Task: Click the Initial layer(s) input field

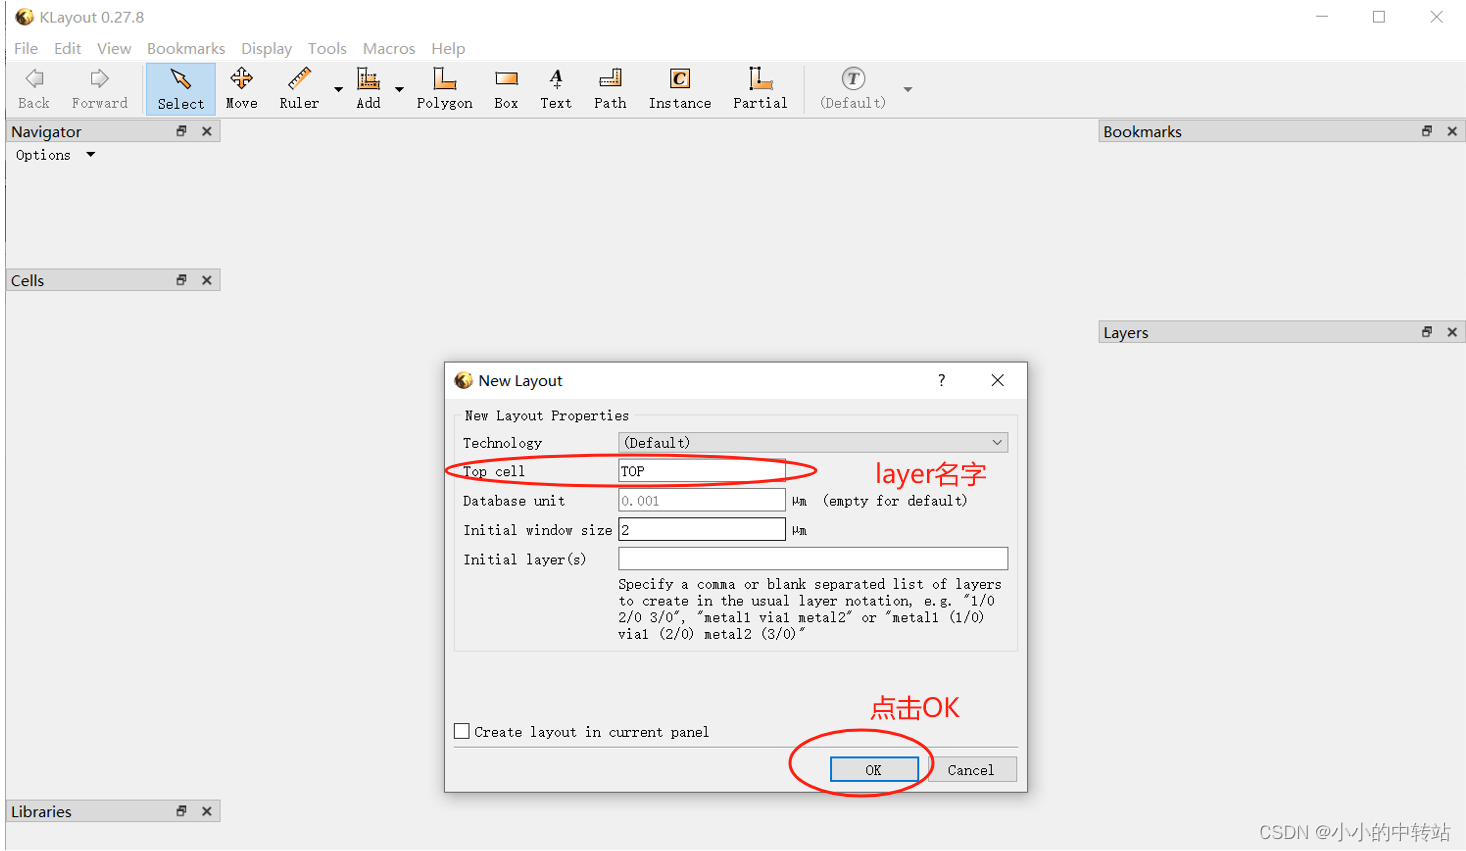Action: (x=813, y=558)
